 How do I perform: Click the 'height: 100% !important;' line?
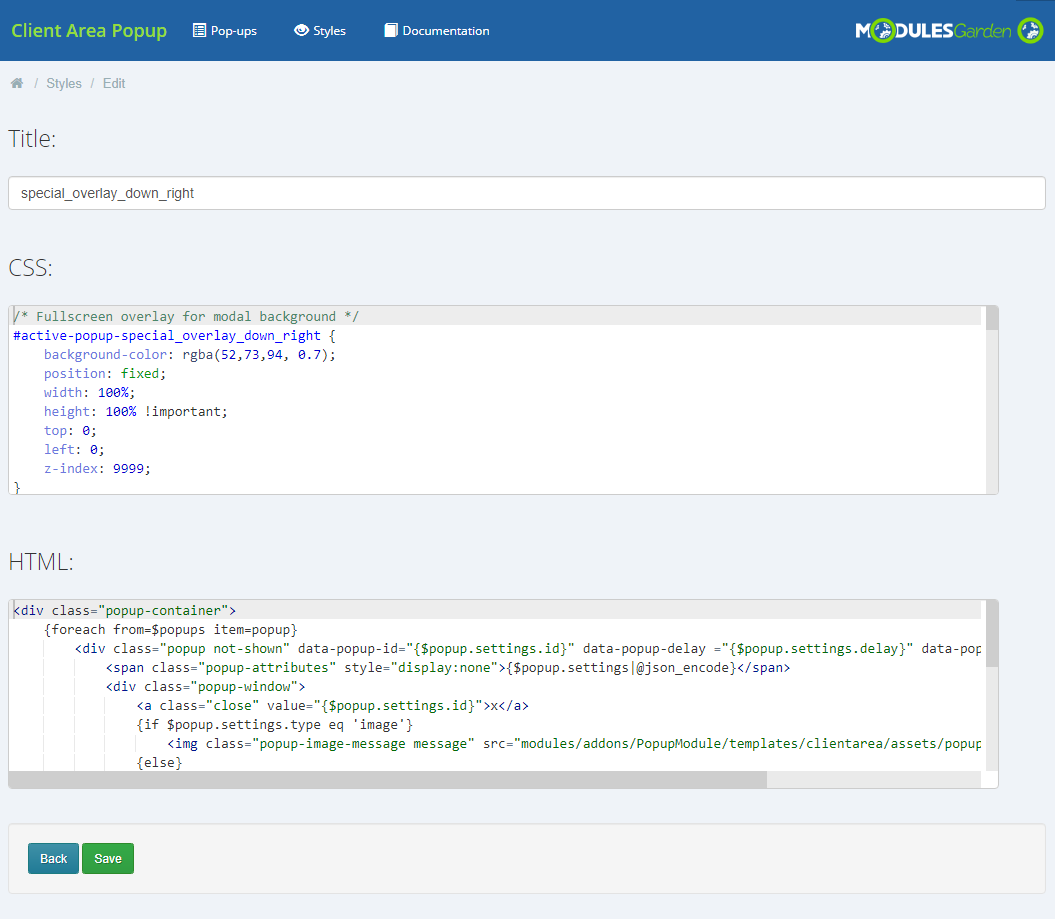click(136, 411)
